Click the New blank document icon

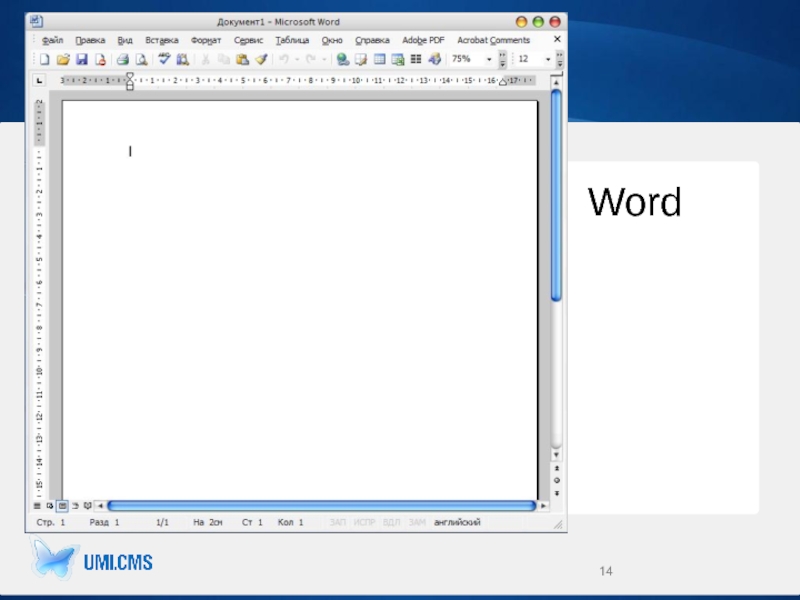(x=44, y=60)
